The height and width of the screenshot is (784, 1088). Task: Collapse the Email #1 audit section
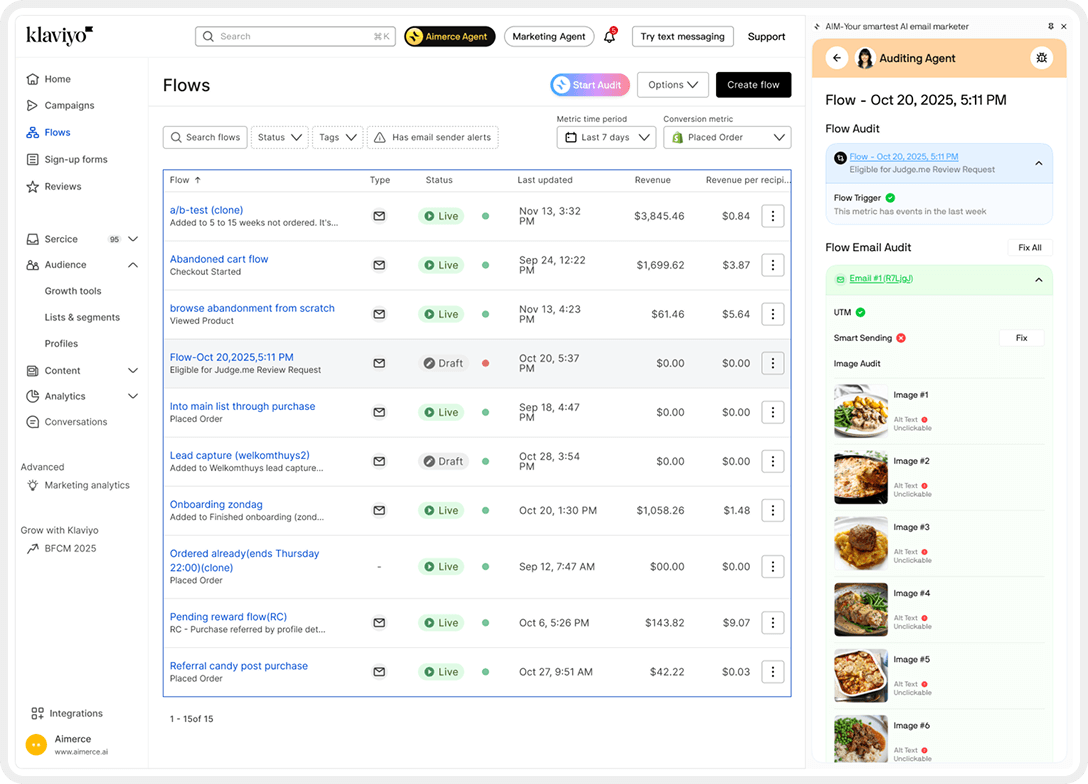coord(1038,279)
